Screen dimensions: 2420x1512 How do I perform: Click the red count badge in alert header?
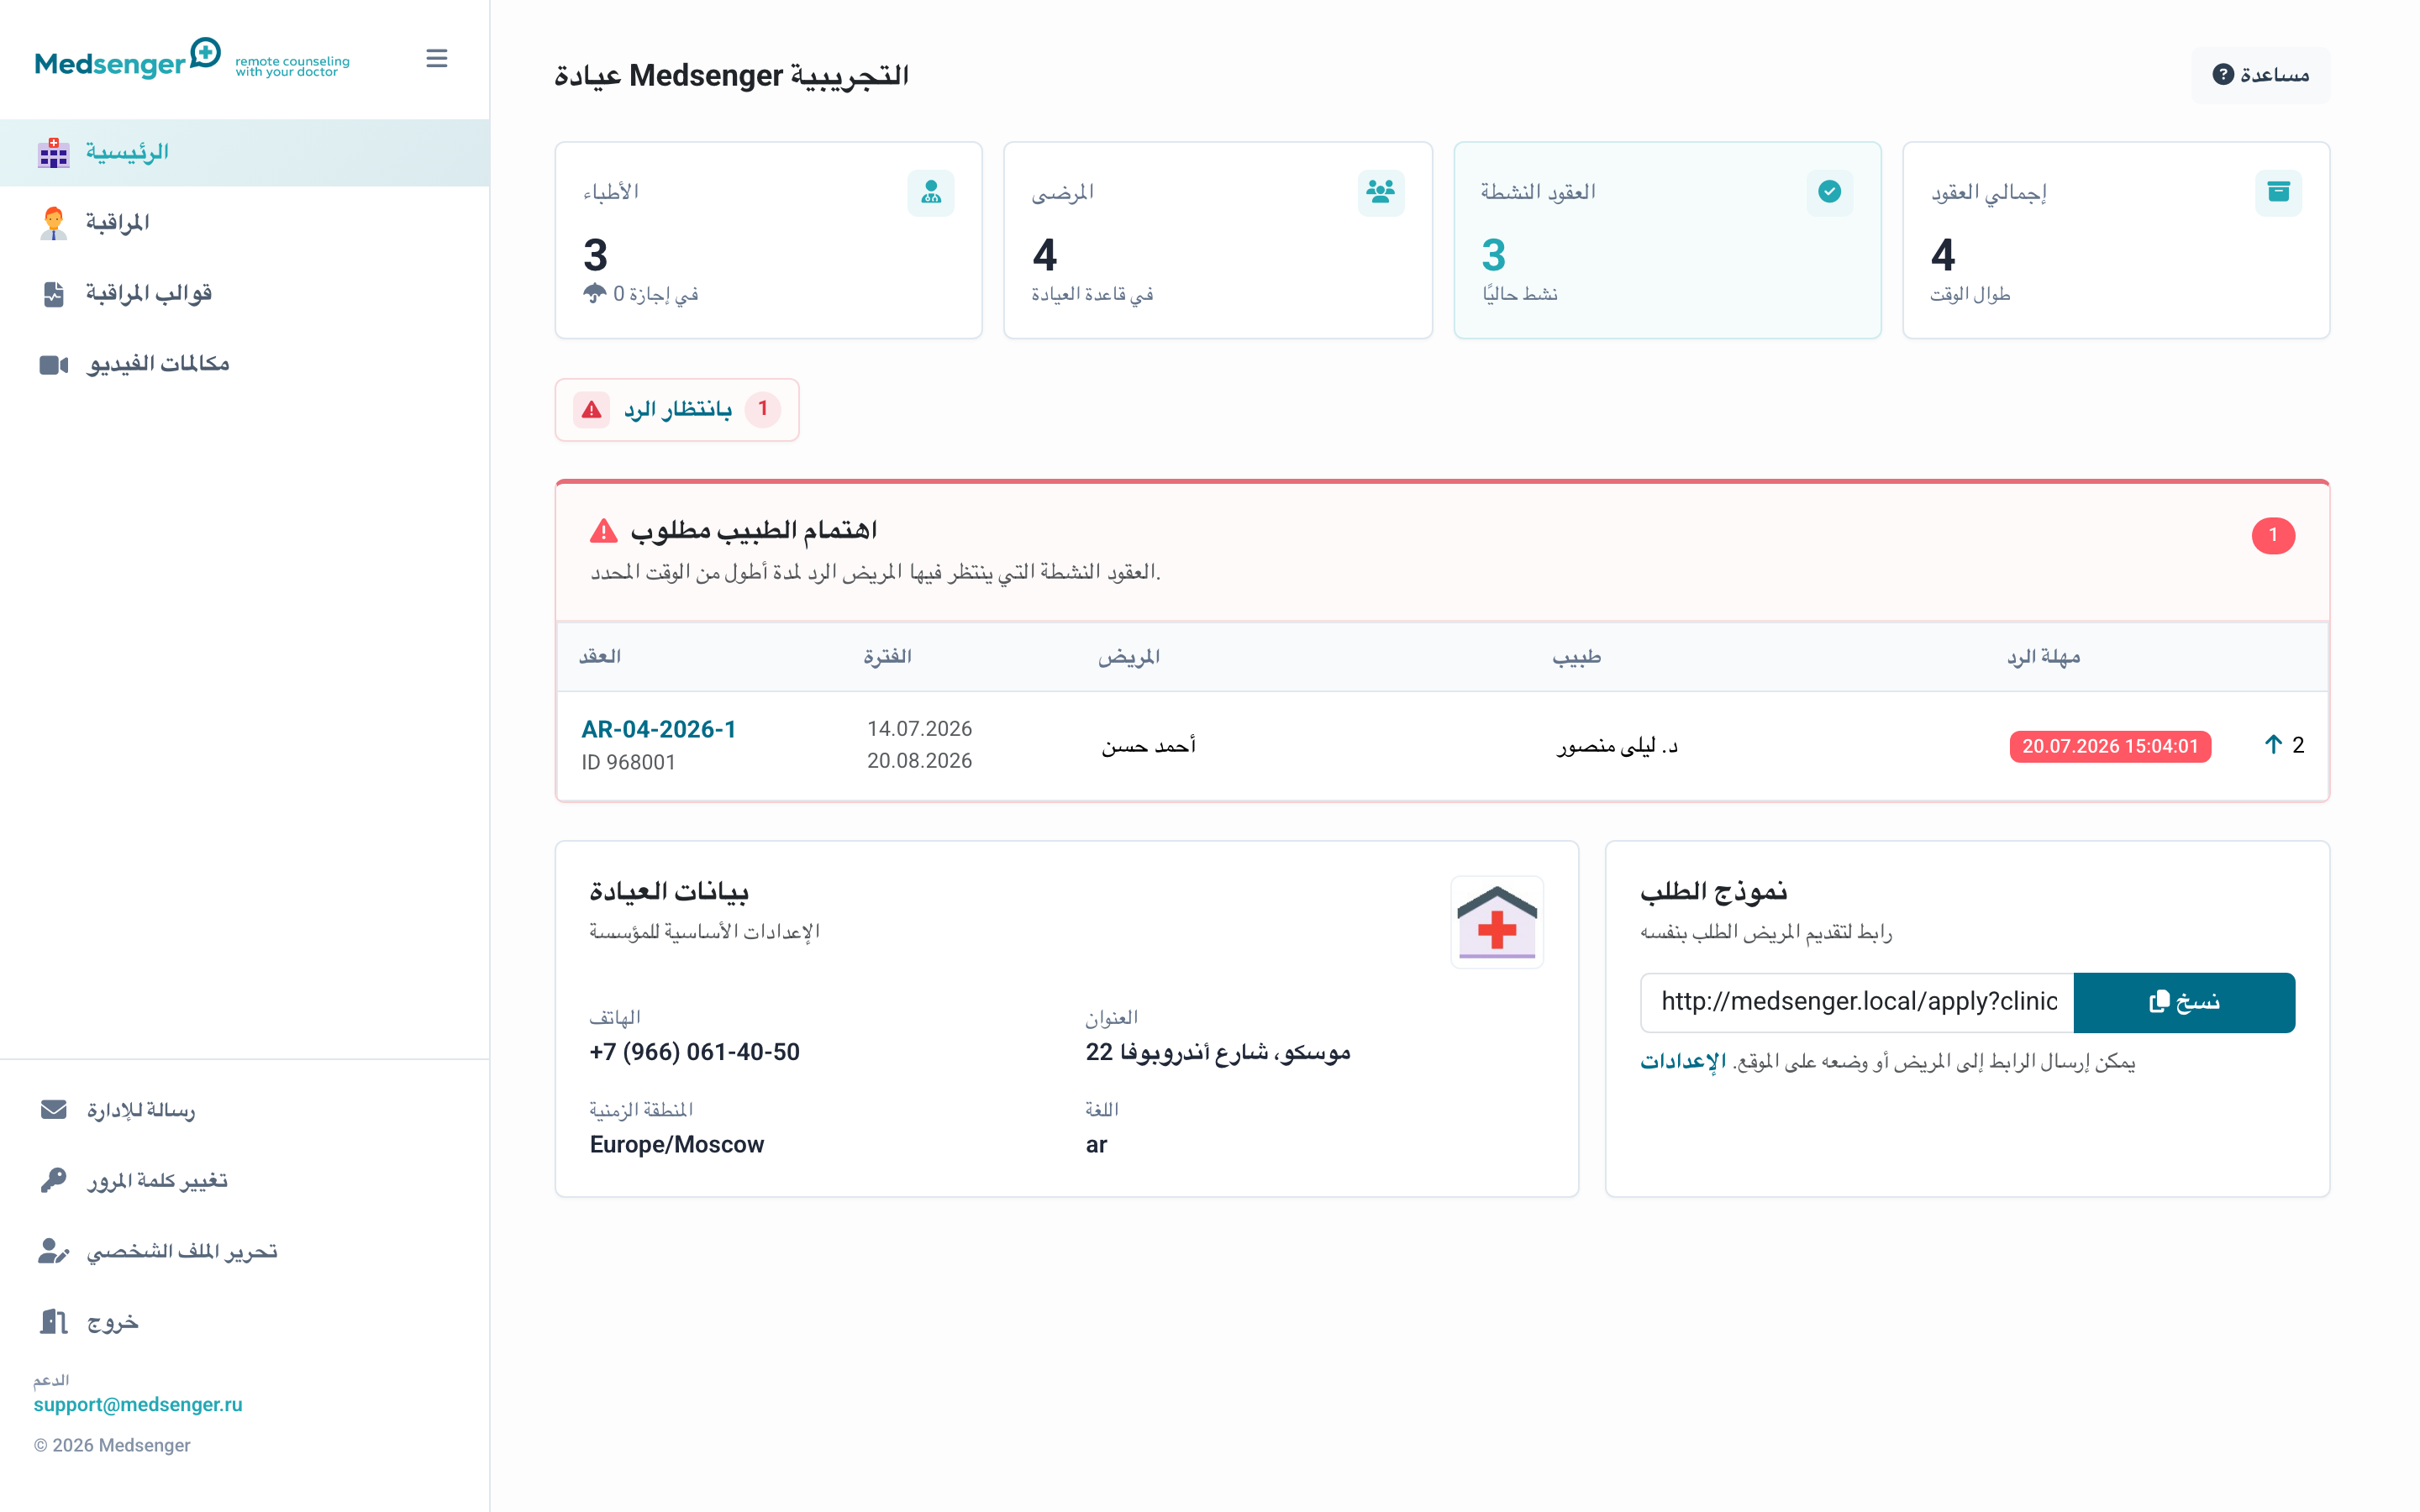tap(2272, 536)
